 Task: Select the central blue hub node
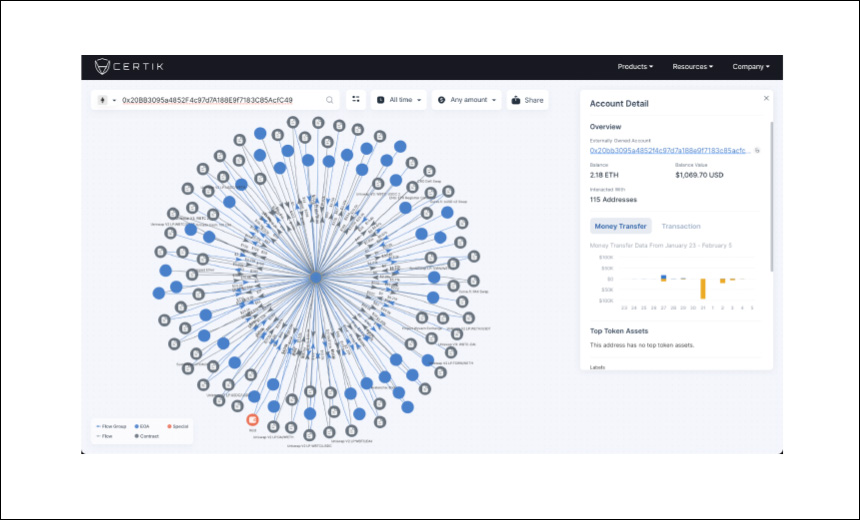tap(314, 276)
